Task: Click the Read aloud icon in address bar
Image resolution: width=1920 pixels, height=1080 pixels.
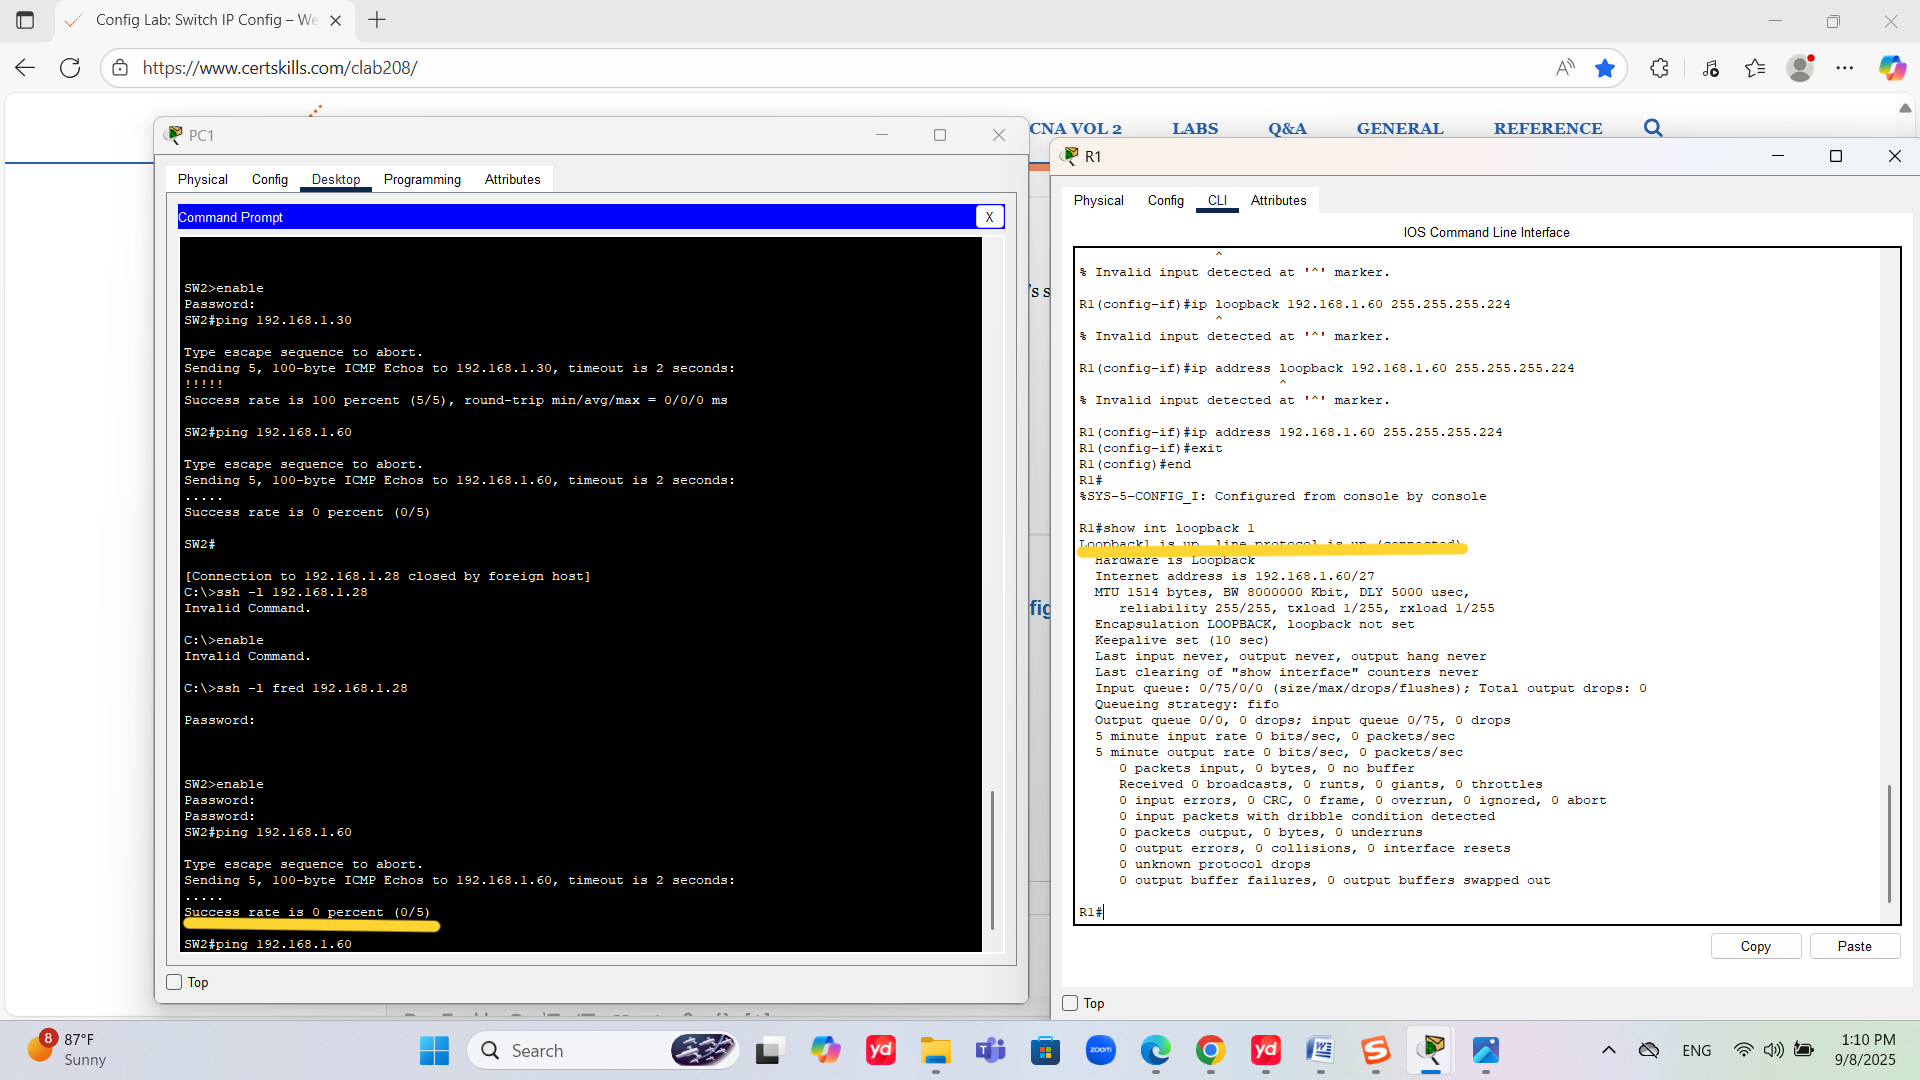Action: click(1565, 68)
